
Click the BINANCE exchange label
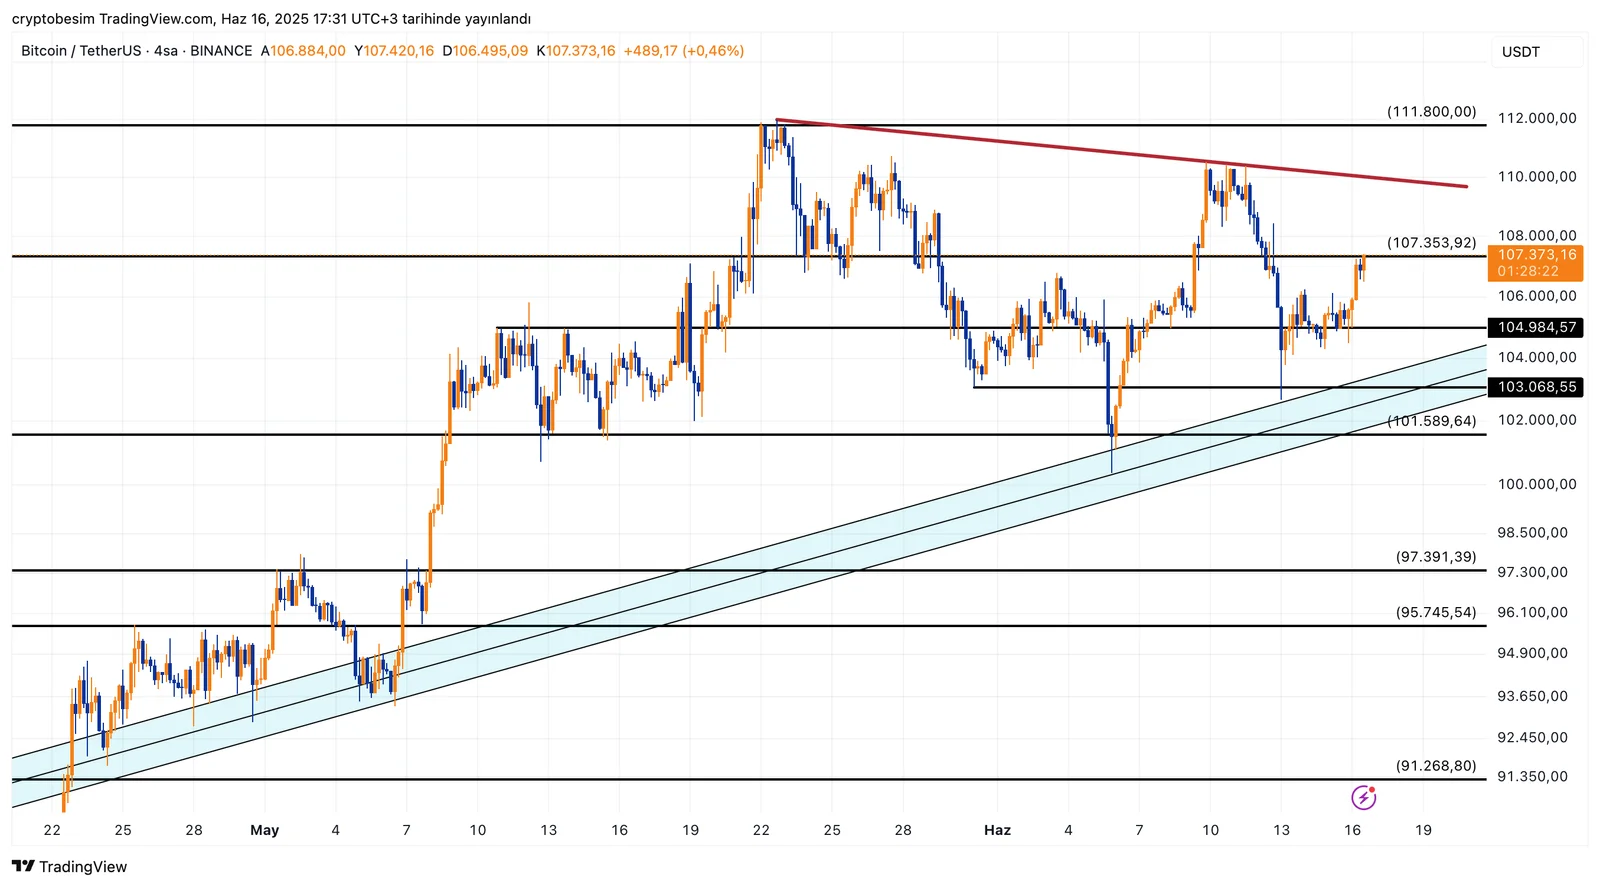(221, 51)
